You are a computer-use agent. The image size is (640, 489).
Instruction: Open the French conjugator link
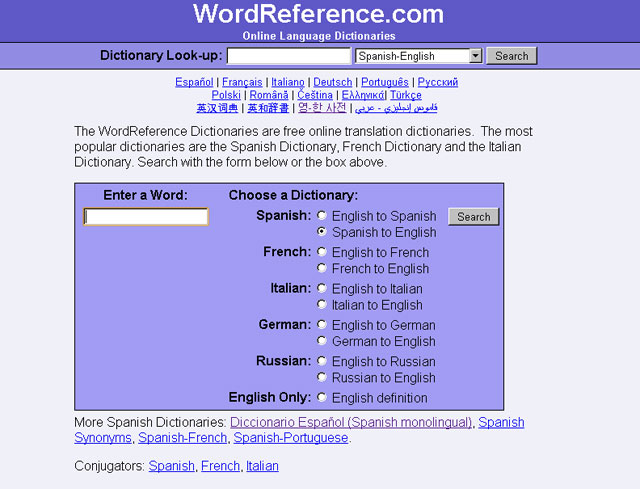click(220, 466)
